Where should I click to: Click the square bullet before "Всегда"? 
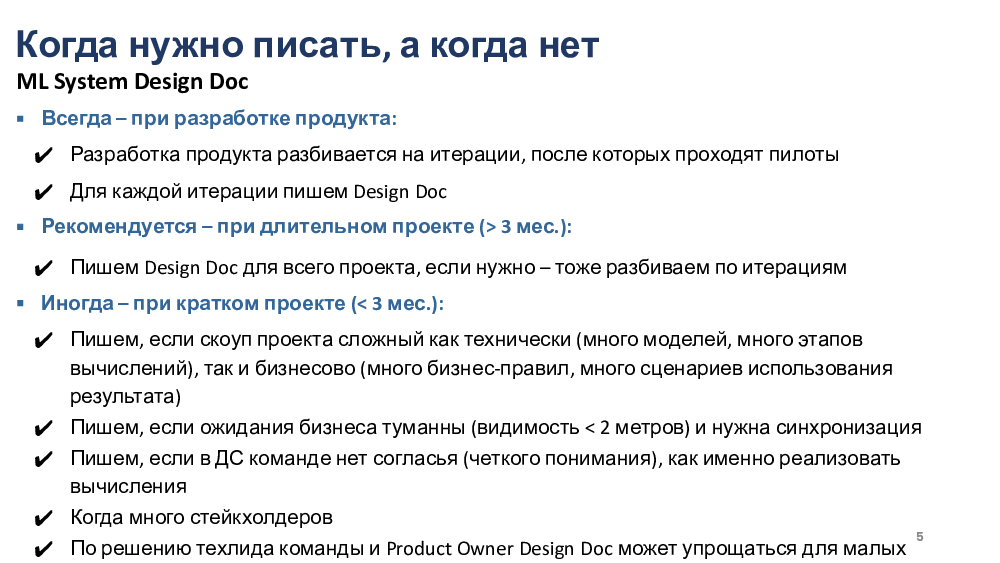coord(20,119)
